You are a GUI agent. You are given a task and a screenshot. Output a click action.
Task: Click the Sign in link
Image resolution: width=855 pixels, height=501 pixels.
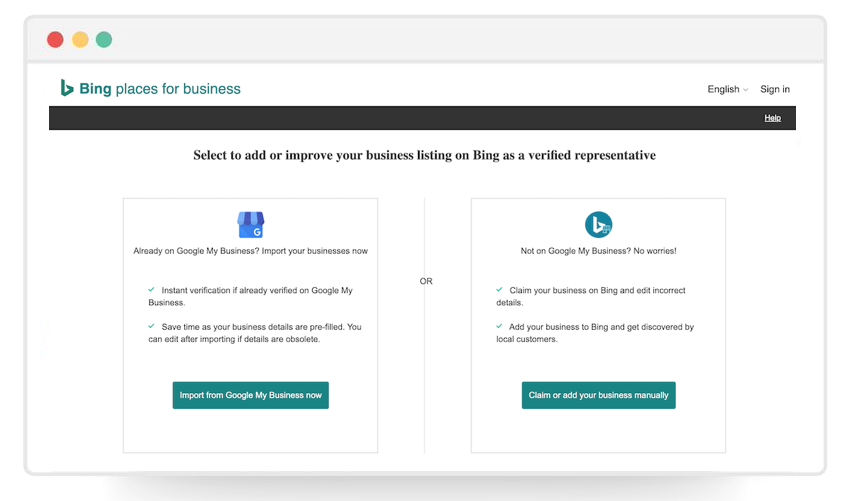tap(774, 89)
